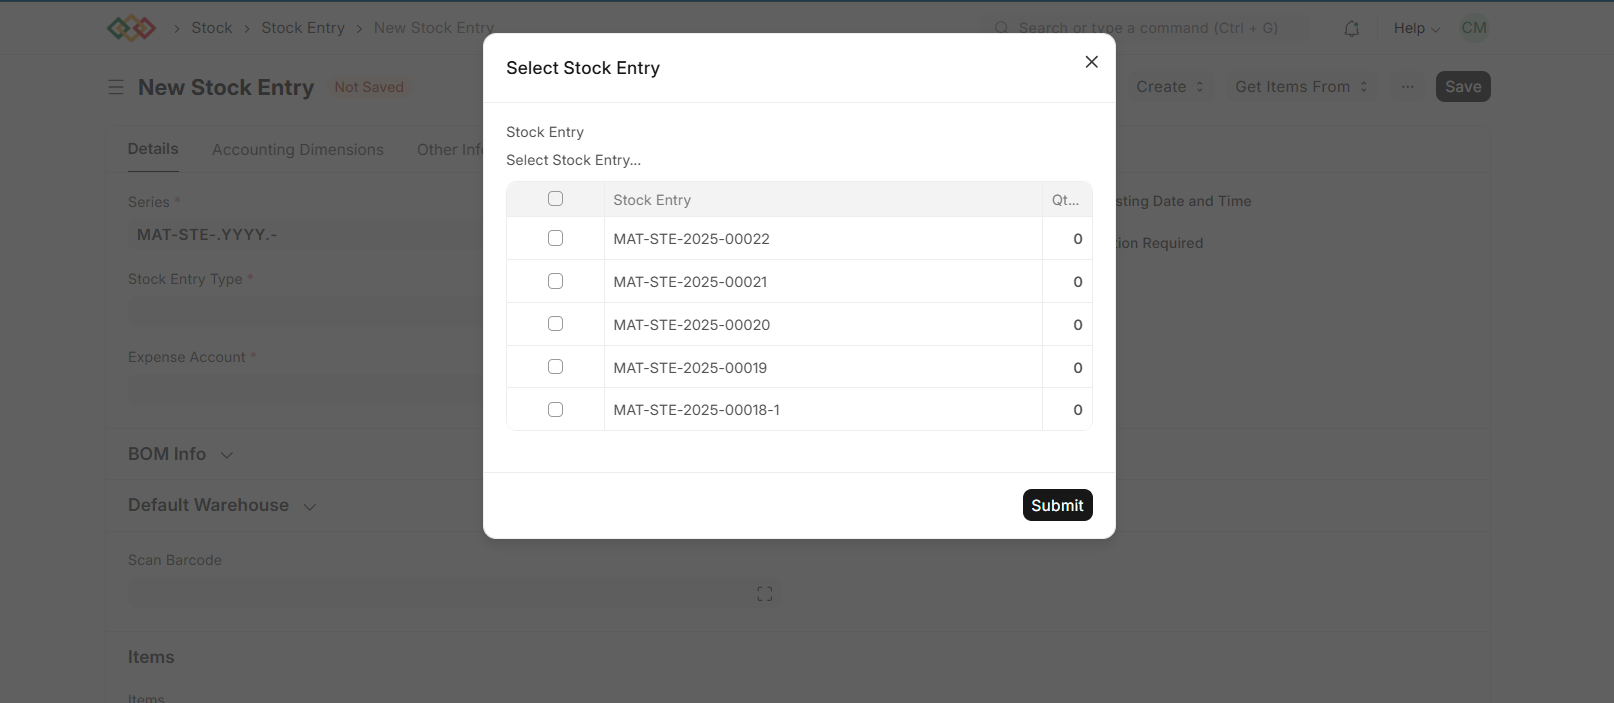This screenshot has width=1614, height=703.
Task: Open the notifications bell
Action: coord(1351,29)
